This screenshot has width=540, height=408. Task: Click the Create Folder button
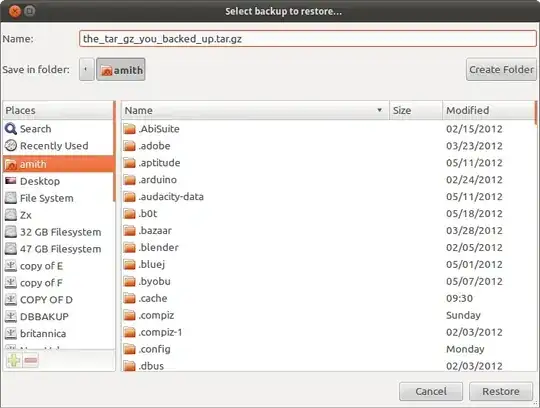[501, 70]
